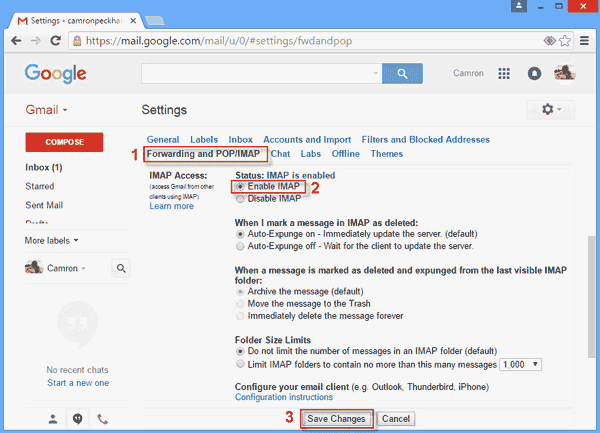
Task: Click the browser address bar URL
Action: pyautogui.click(x=218, y=41)
